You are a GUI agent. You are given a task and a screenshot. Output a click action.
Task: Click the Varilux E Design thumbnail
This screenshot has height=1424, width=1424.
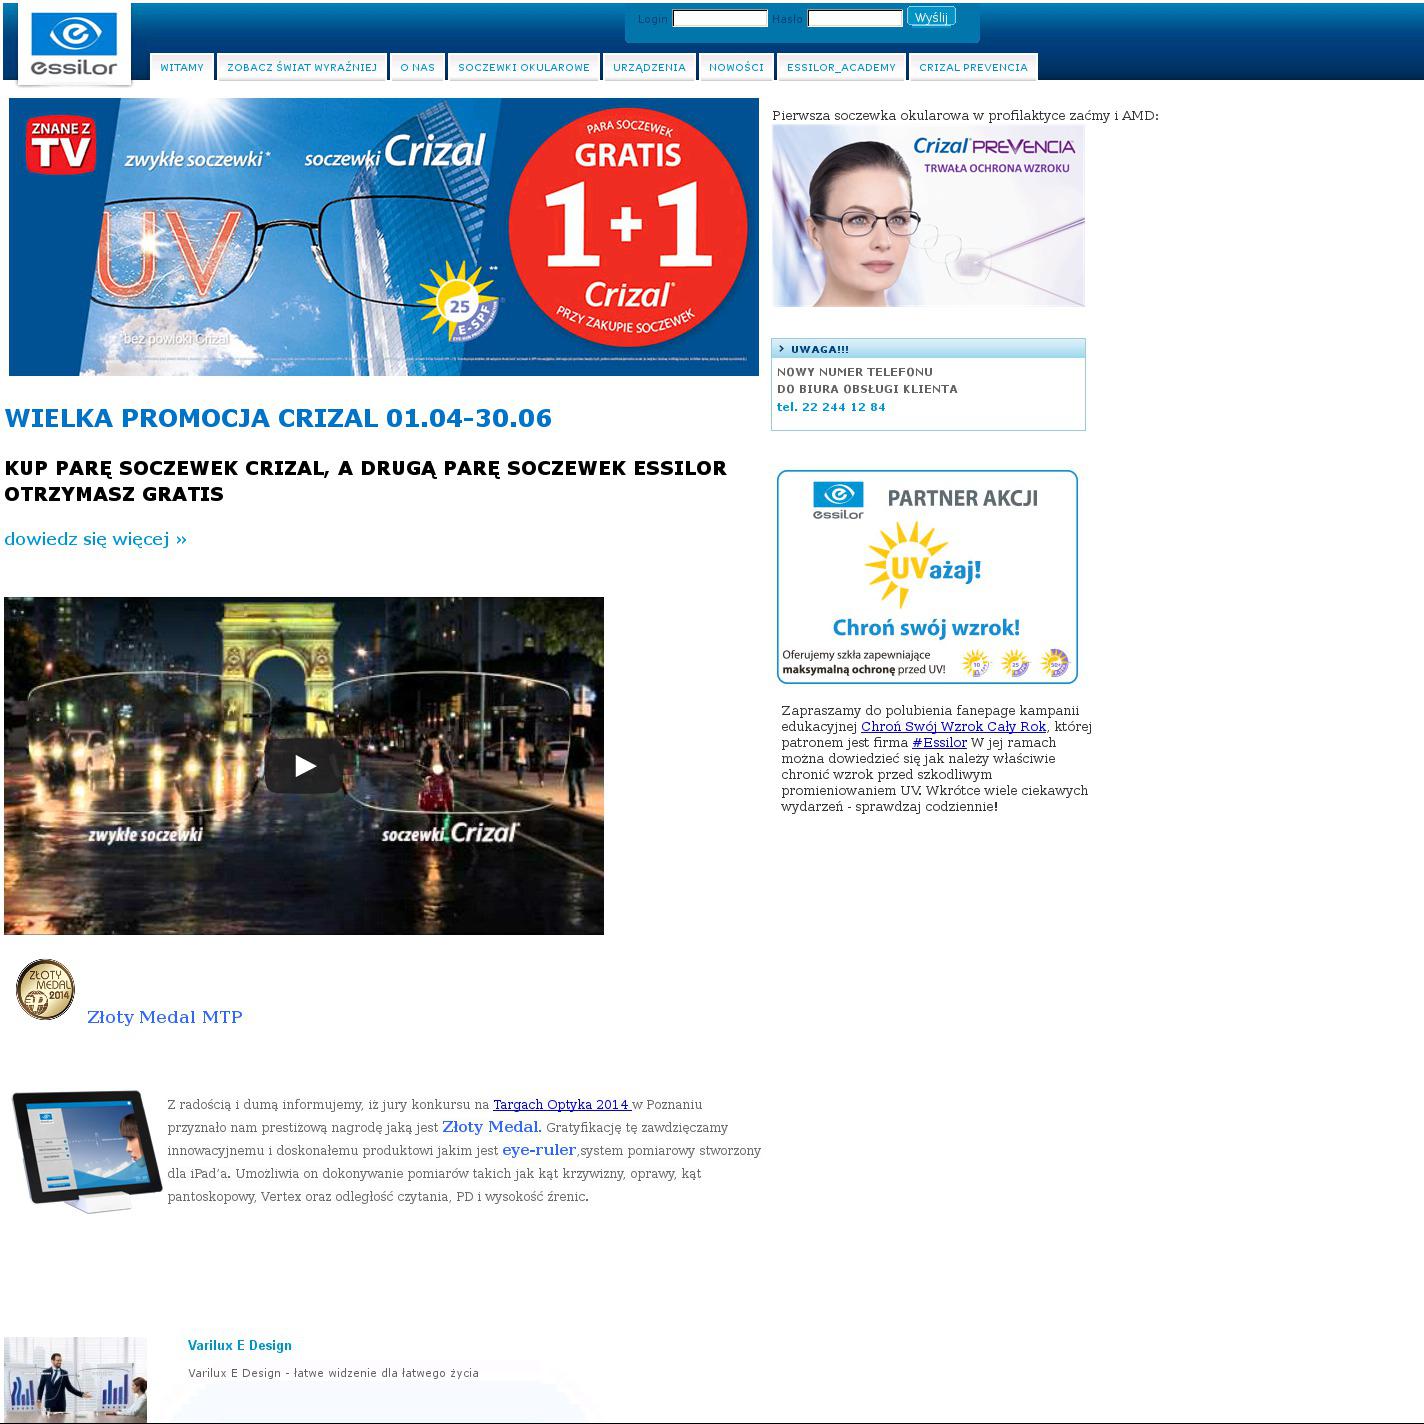click(x=75, y=1379)
